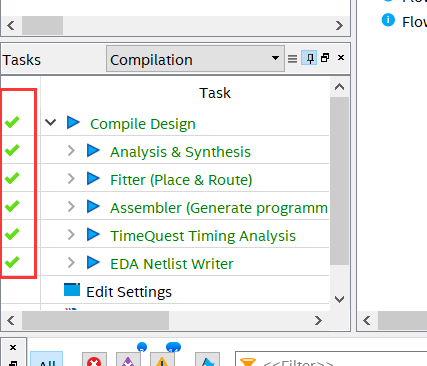Click the play icon beside Compile Design
This screenshot has height=366, width=427.
[73, 122]
